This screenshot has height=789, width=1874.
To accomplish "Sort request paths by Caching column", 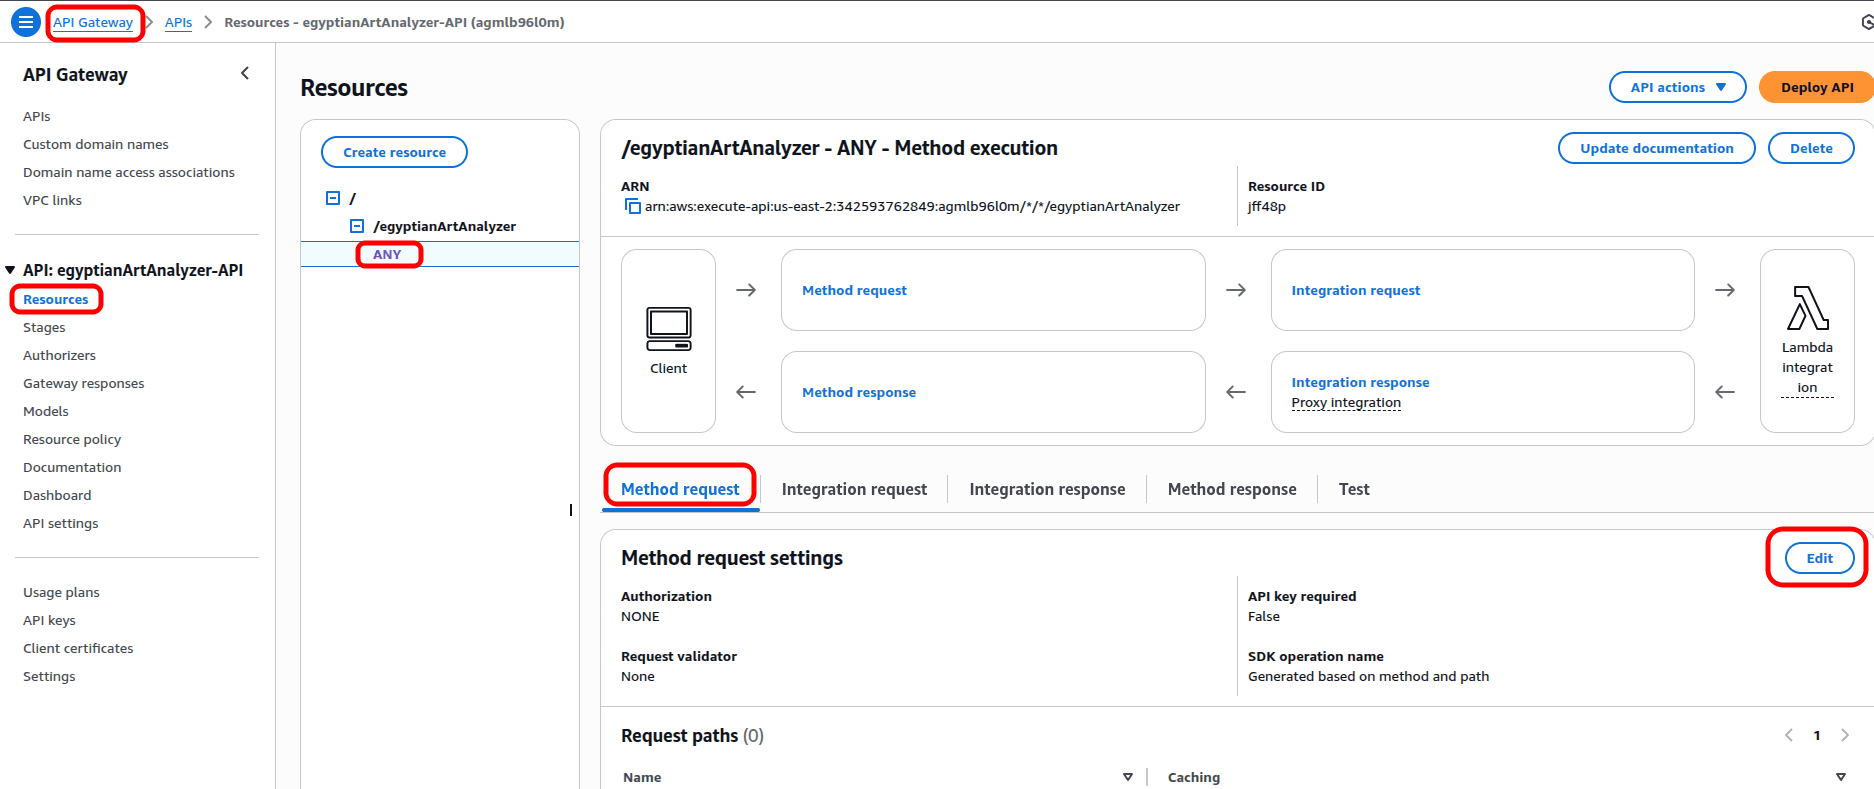I will tap(1840, 777).
